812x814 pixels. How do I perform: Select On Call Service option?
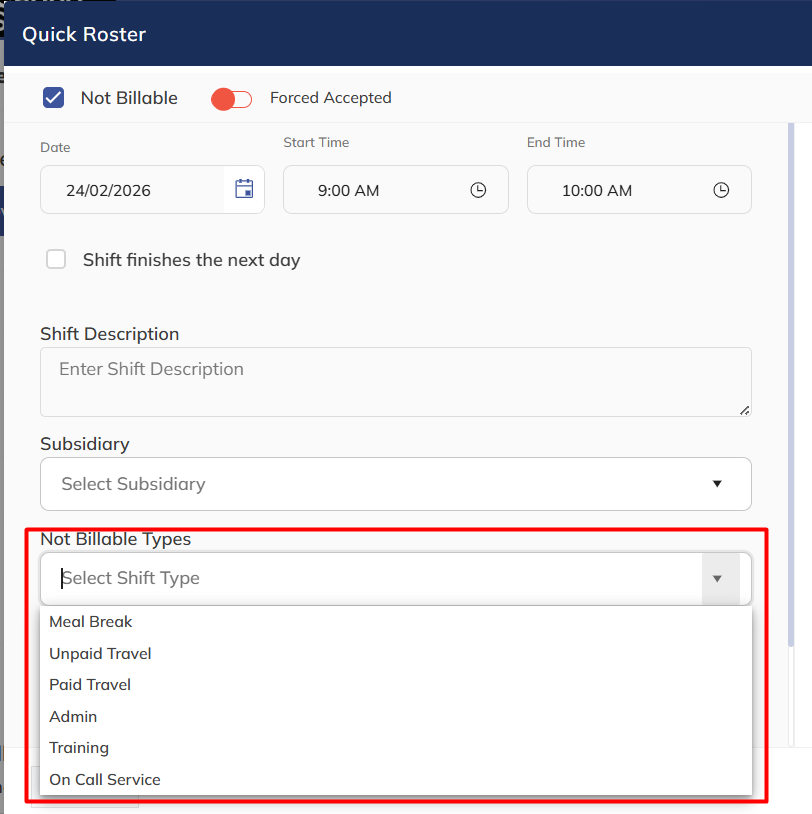click(x=105, y=780)
